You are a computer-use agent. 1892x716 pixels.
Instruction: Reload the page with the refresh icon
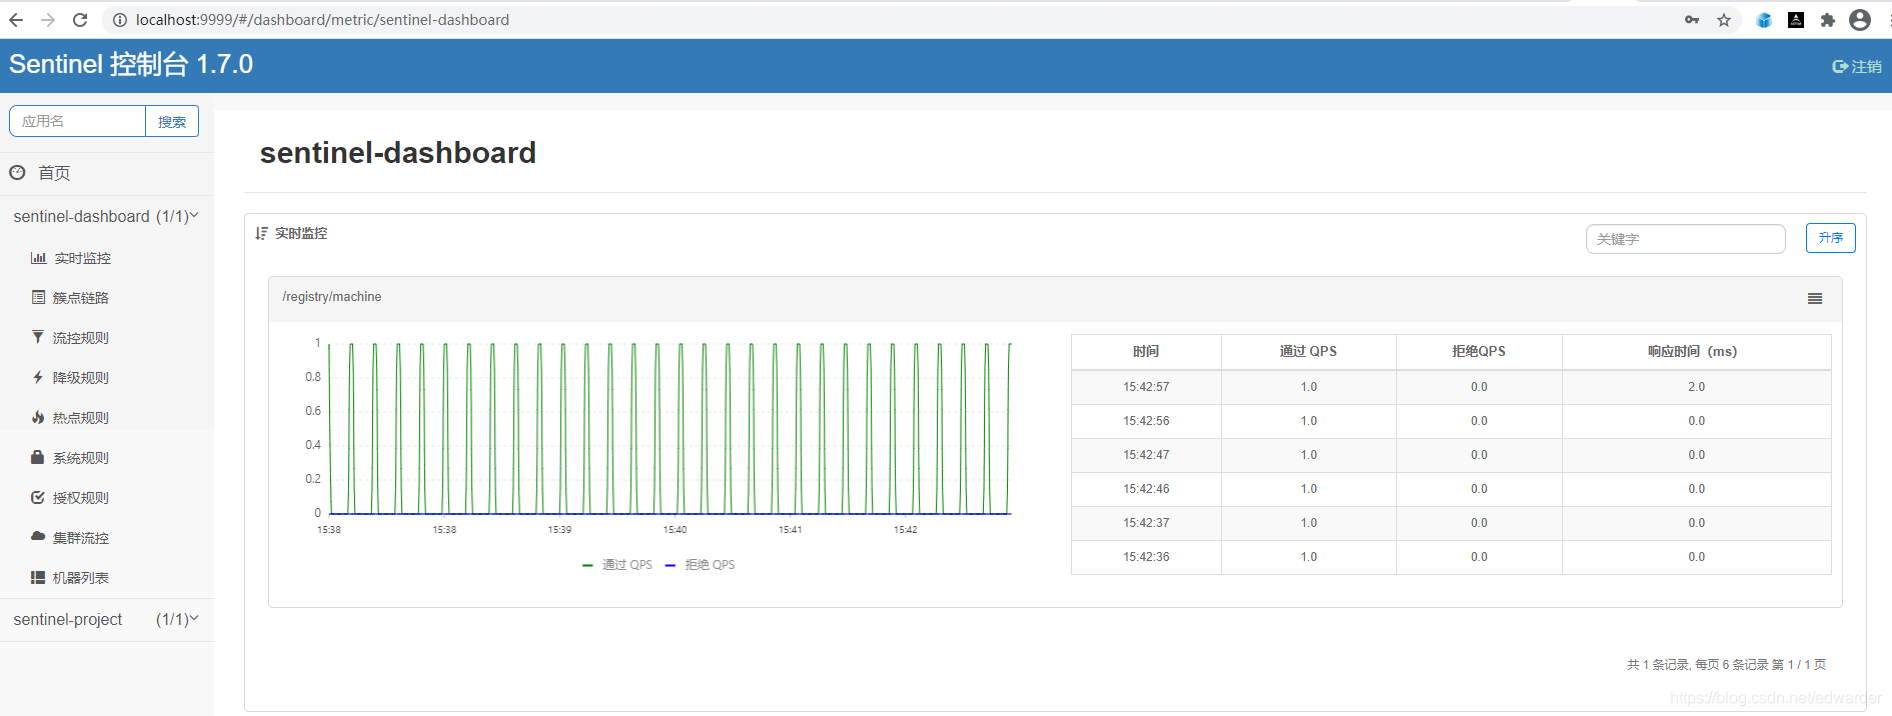click(x=80, y=20)
